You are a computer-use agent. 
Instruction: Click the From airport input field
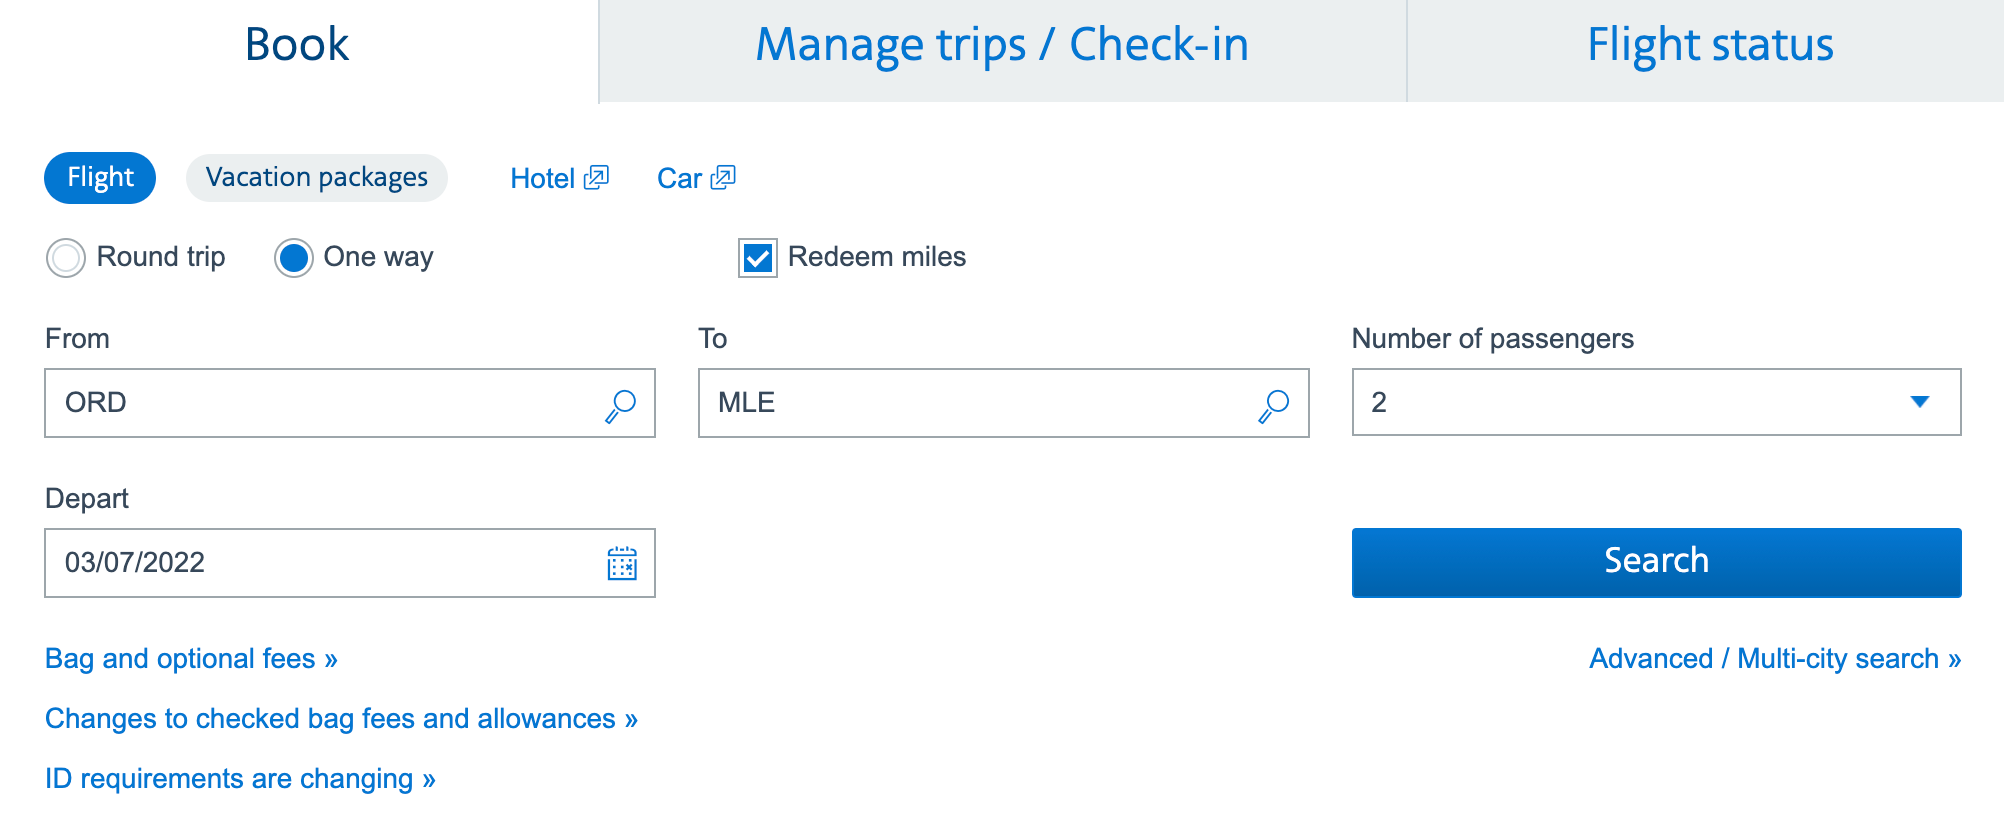point(320,403)
